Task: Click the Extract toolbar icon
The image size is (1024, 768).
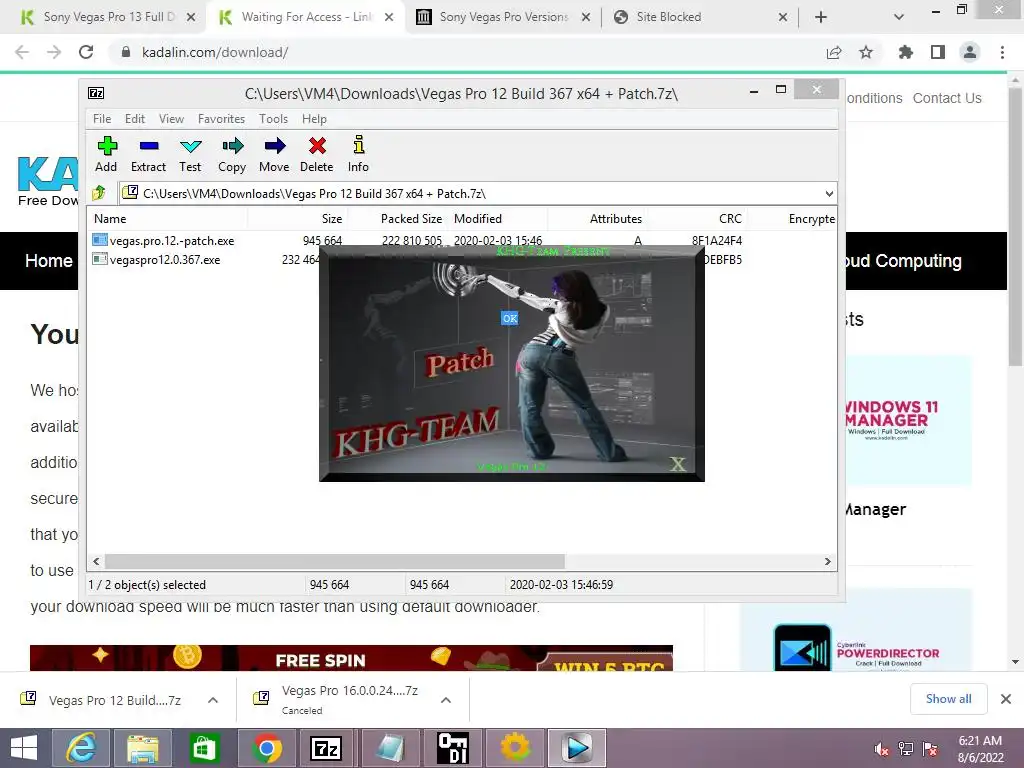Action: pos(148,155)
